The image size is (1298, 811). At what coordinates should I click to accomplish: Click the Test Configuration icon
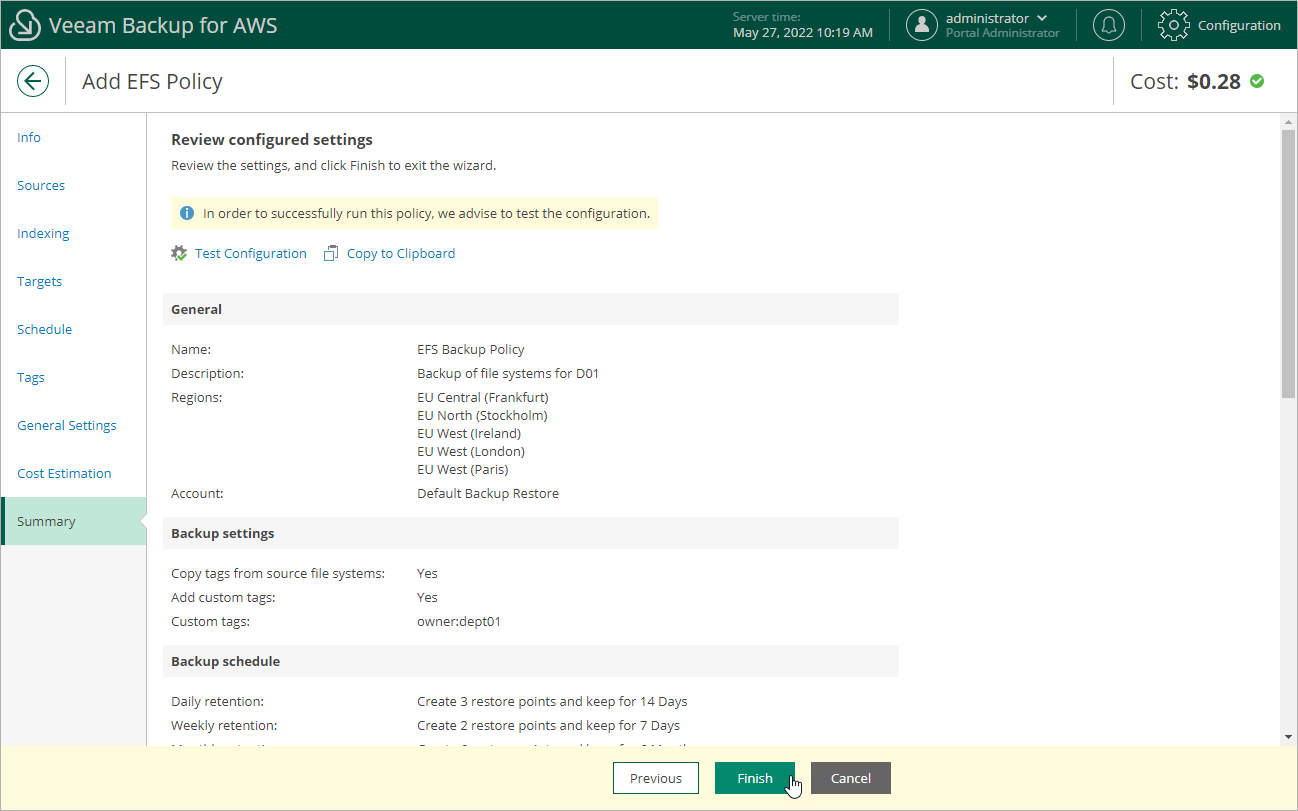[x=179, y=253]
